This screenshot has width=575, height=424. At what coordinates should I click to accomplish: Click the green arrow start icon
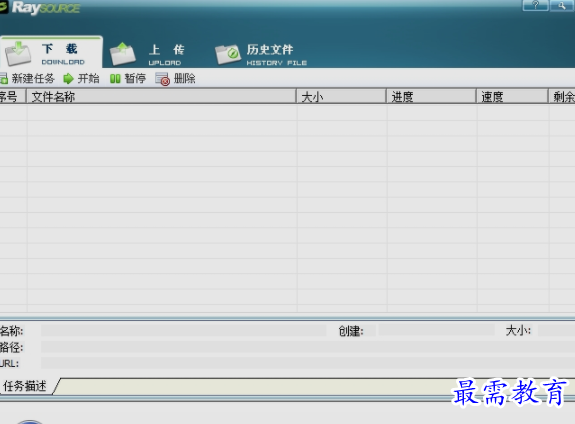(x=68, y=78)
